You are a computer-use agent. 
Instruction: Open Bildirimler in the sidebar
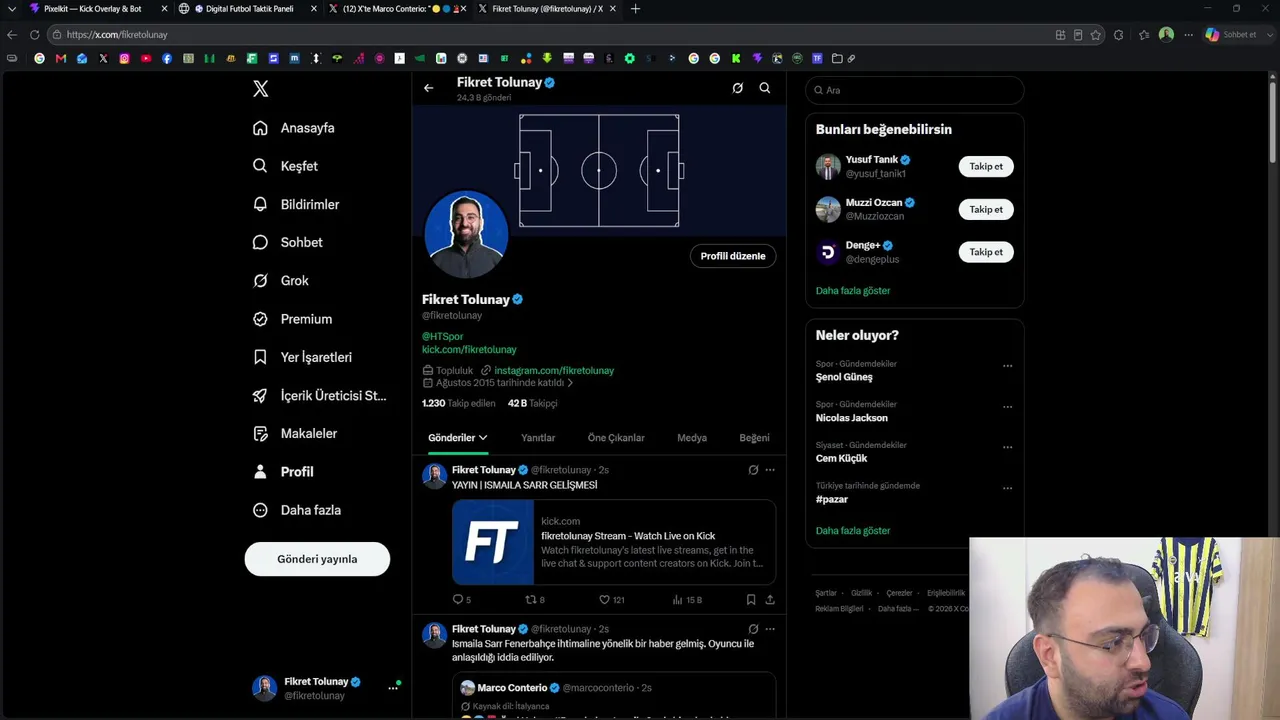coord(296,204)
